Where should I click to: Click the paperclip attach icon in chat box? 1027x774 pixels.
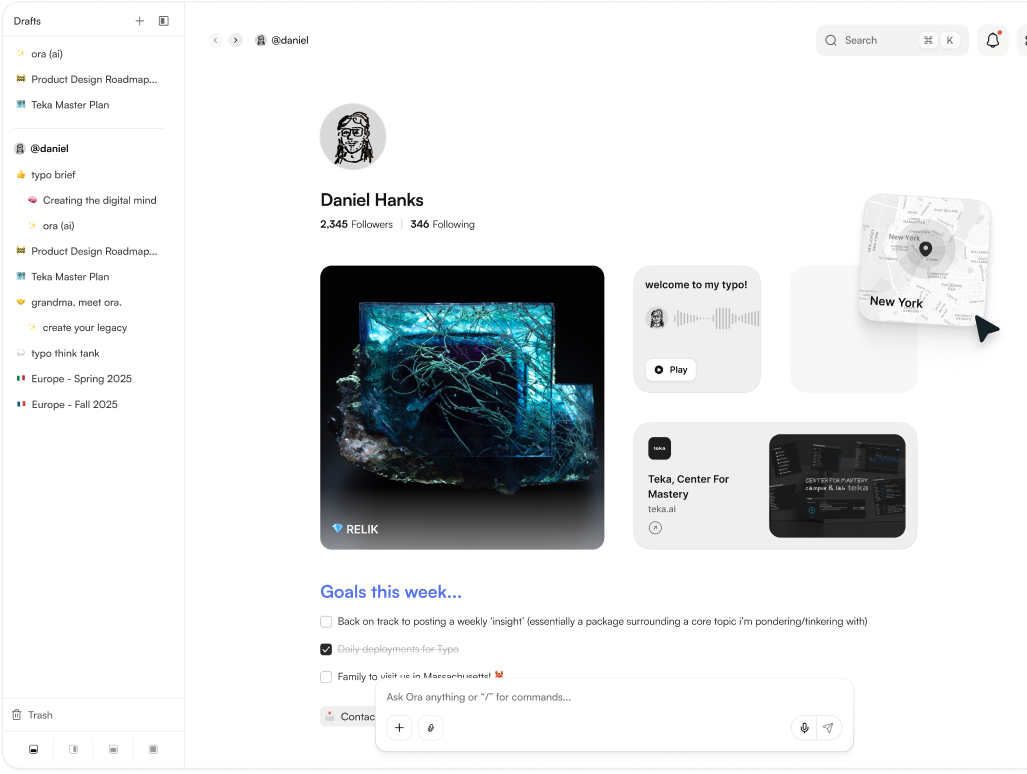pos(430,728)
